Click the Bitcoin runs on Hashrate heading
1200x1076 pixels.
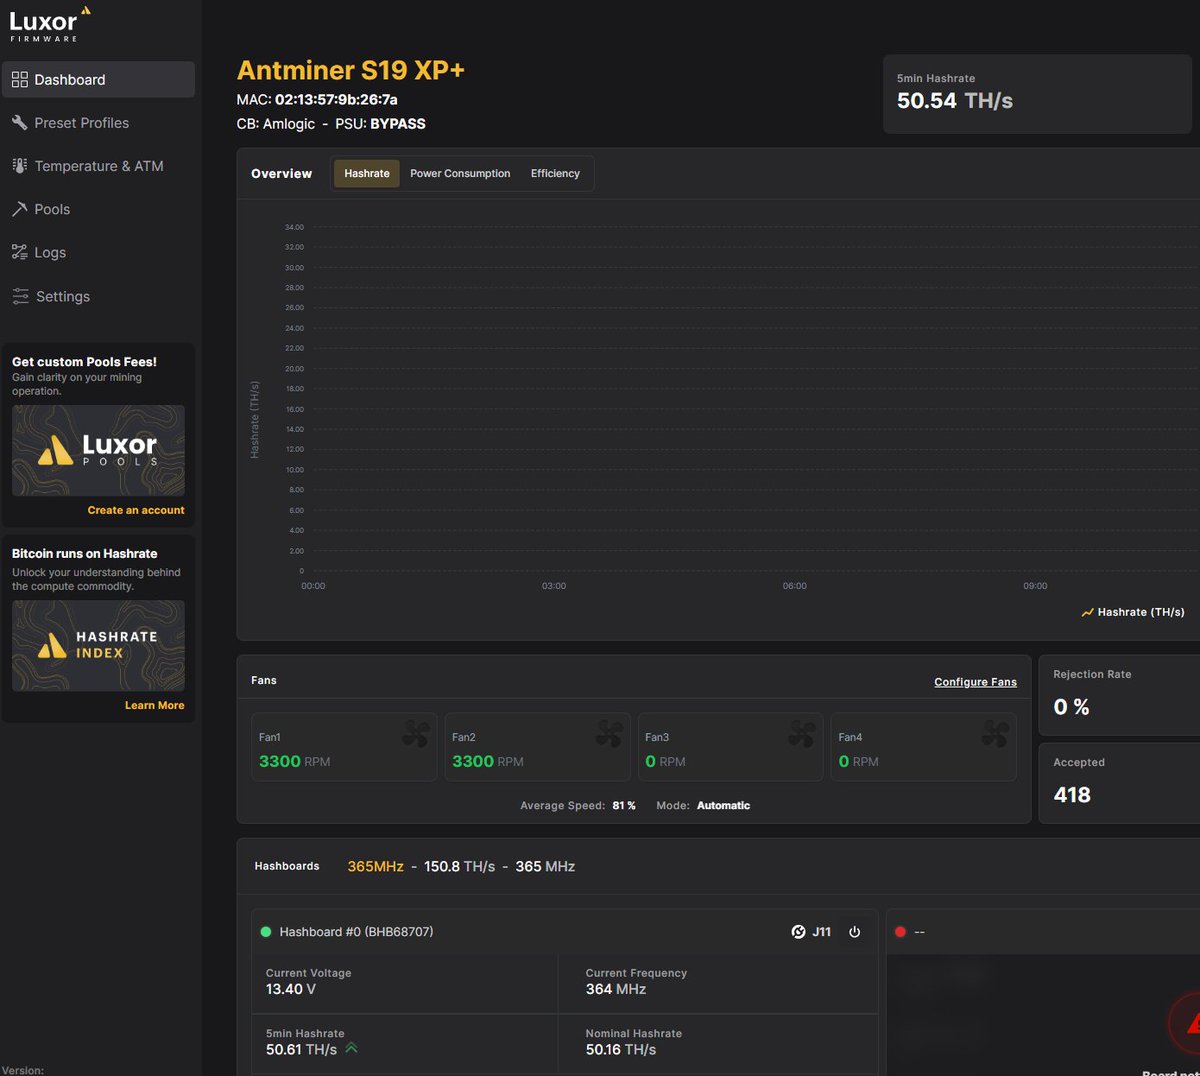[x=85, y=553]
